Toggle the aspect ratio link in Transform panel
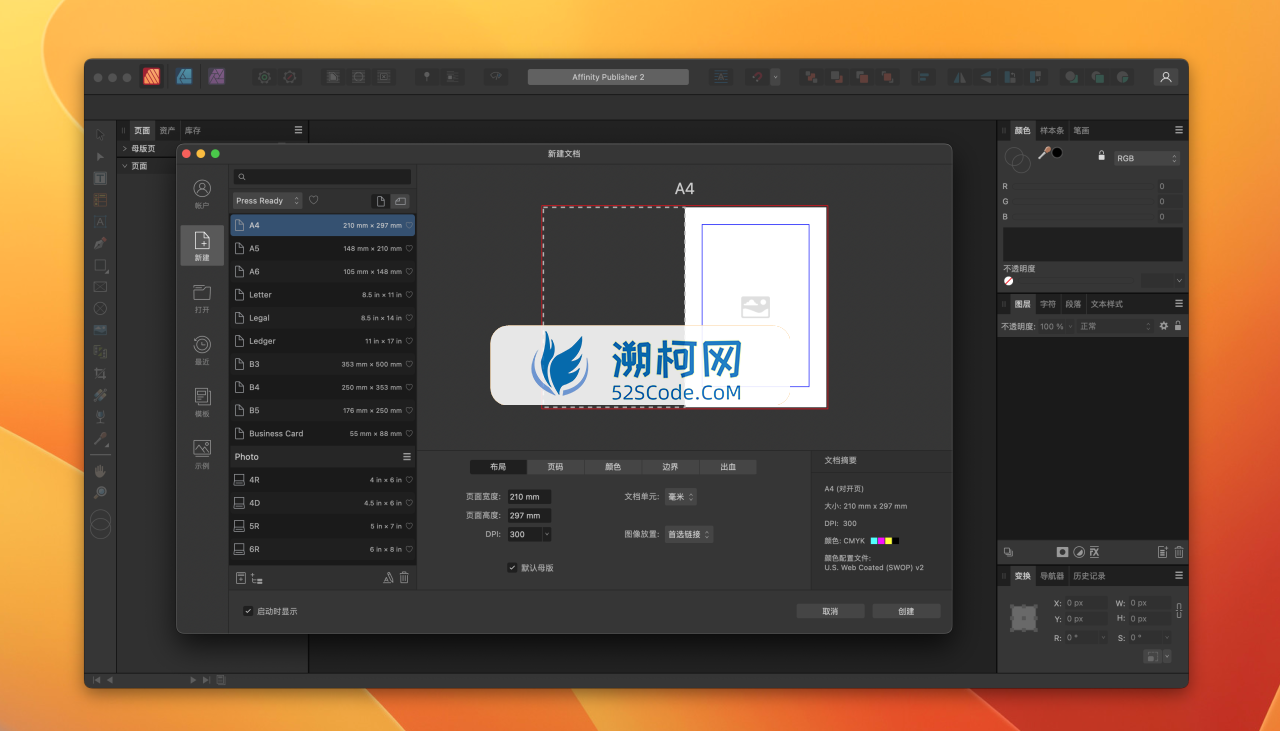The height and width of the screenshot is (731, 1280). [1179, 610]
